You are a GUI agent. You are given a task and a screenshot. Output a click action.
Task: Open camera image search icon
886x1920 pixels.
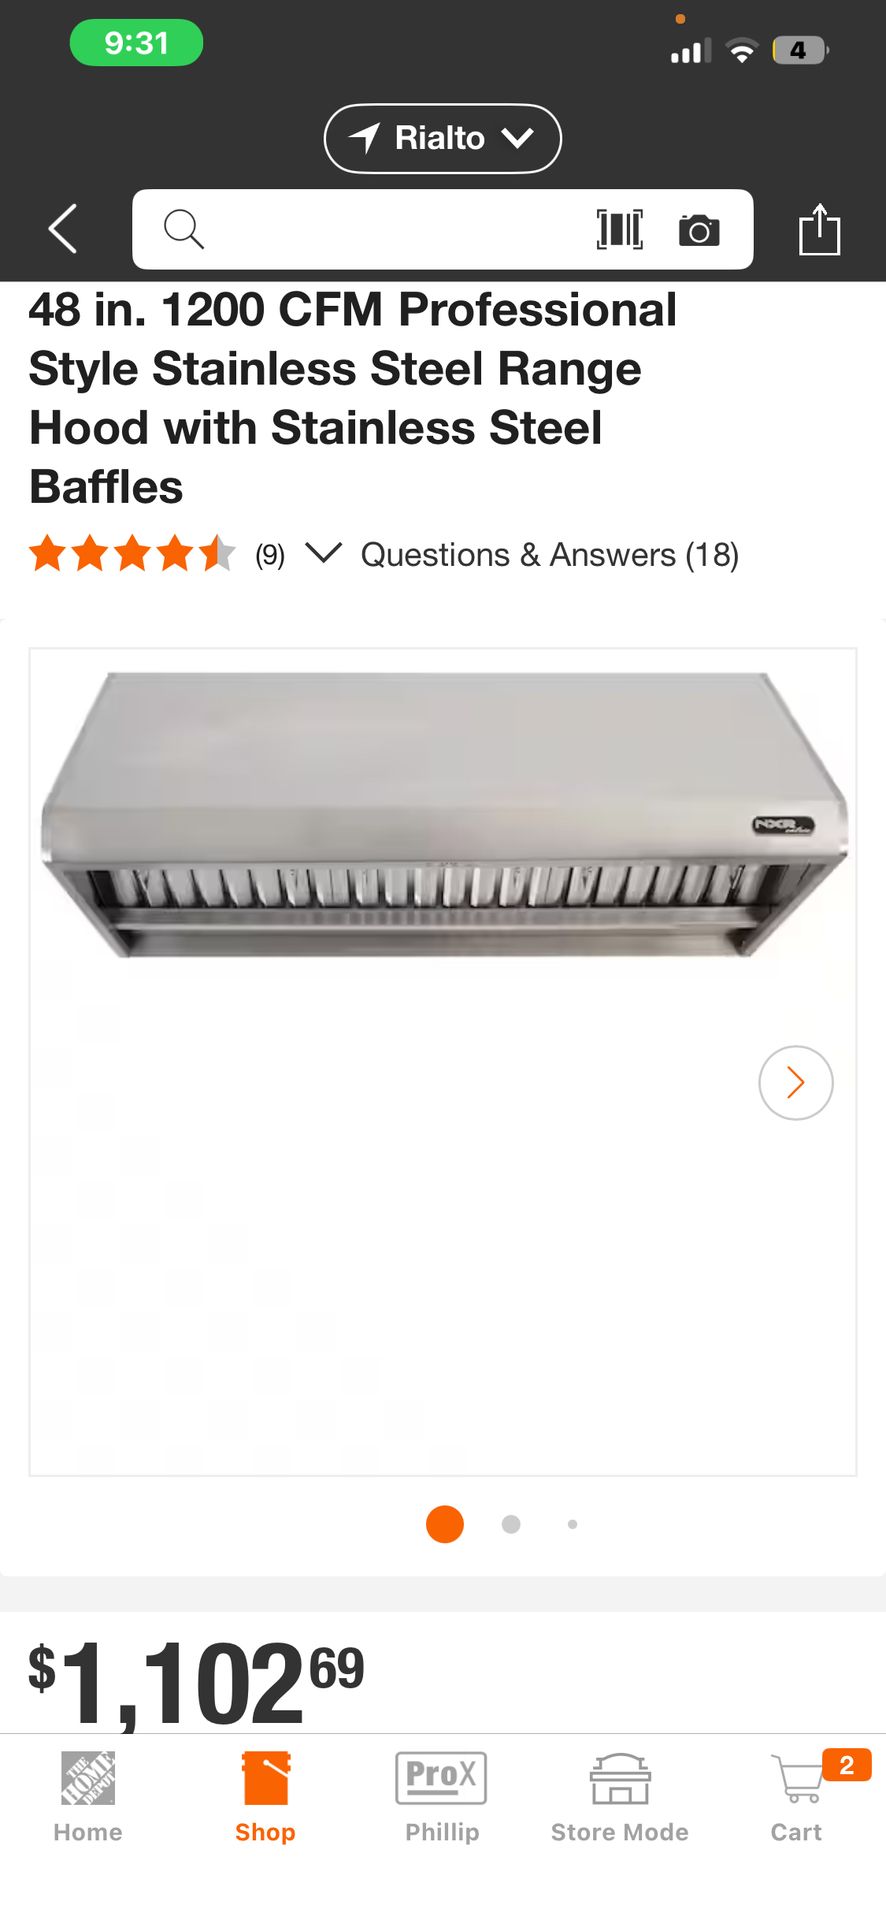coord(699,230)
